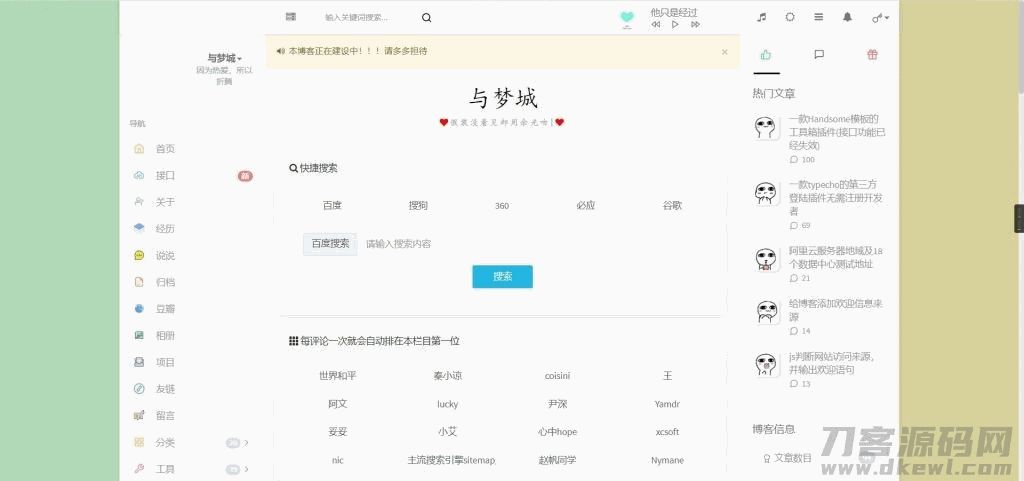Open the 友链 compass icon in sidebar
1024x481 pixels.
(x=139, y=389)
